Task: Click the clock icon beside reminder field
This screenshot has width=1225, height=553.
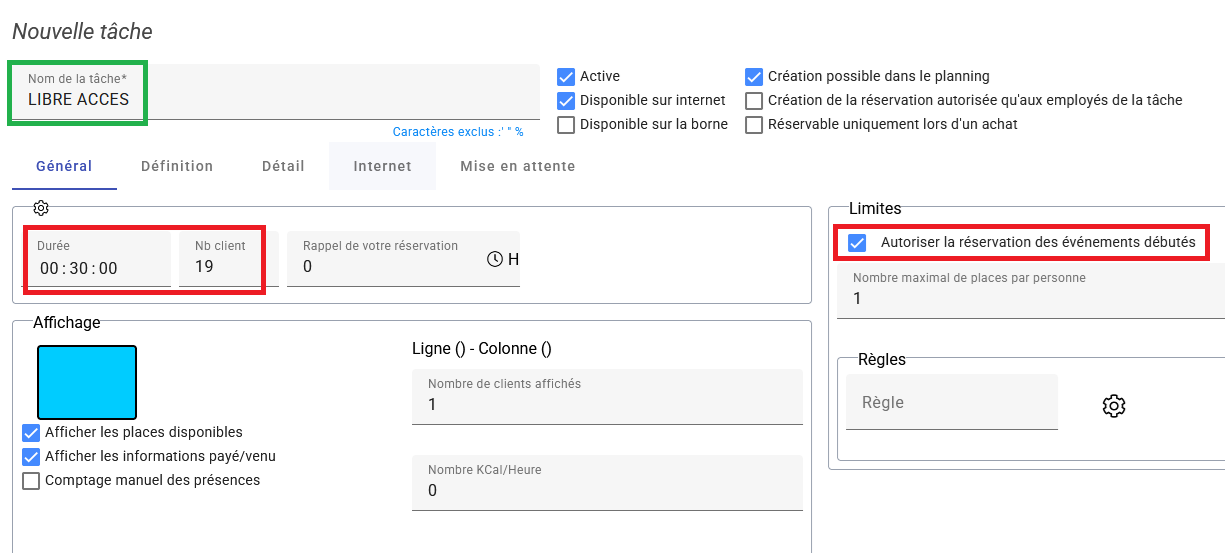Action: click(495, 259)
